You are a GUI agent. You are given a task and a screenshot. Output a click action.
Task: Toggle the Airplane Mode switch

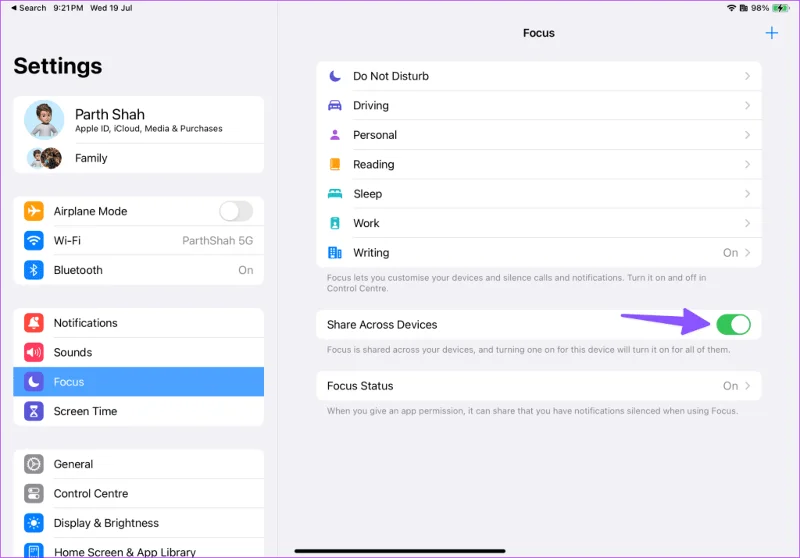coord(236,211)
